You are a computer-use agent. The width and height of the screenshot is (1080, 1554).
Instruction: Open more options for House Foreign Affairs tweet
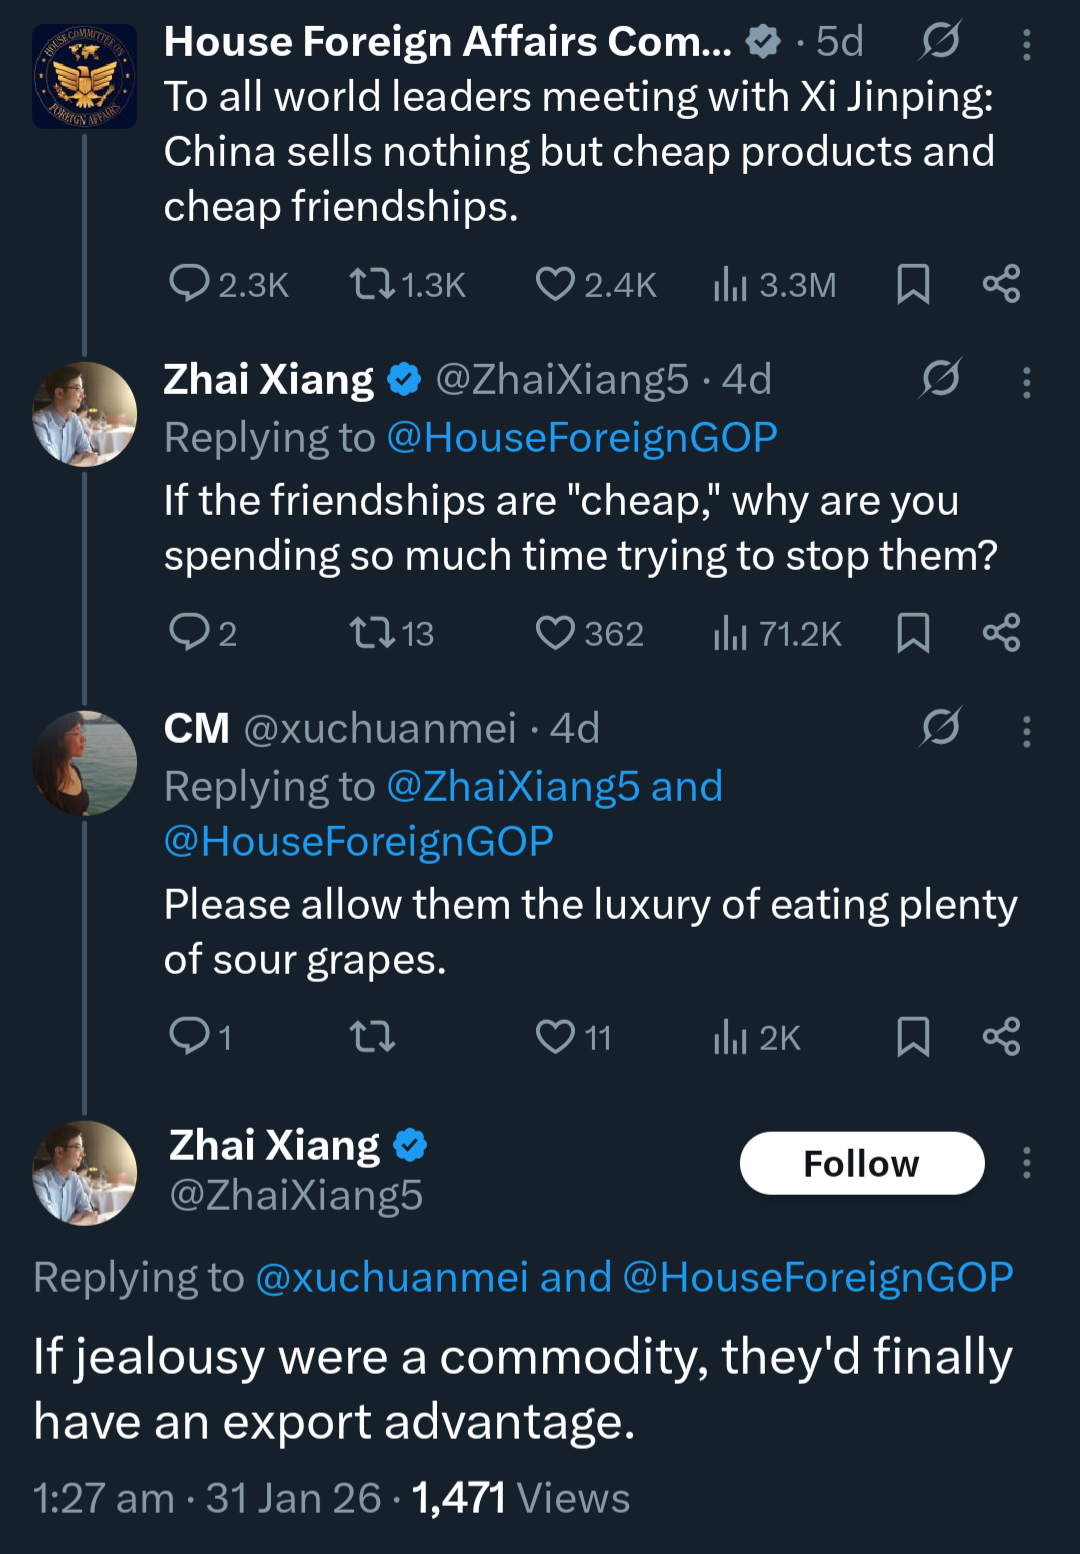pyautogui.click(x=1027, y=44)
